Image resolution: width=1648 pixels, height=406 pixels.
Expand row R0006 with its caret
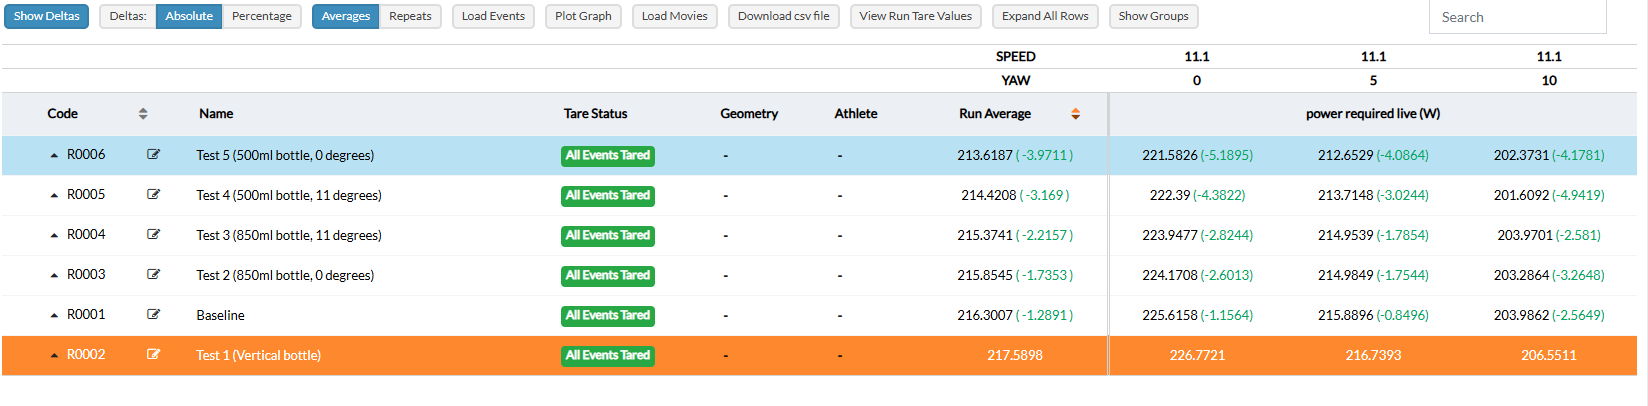tap(54, 155)
